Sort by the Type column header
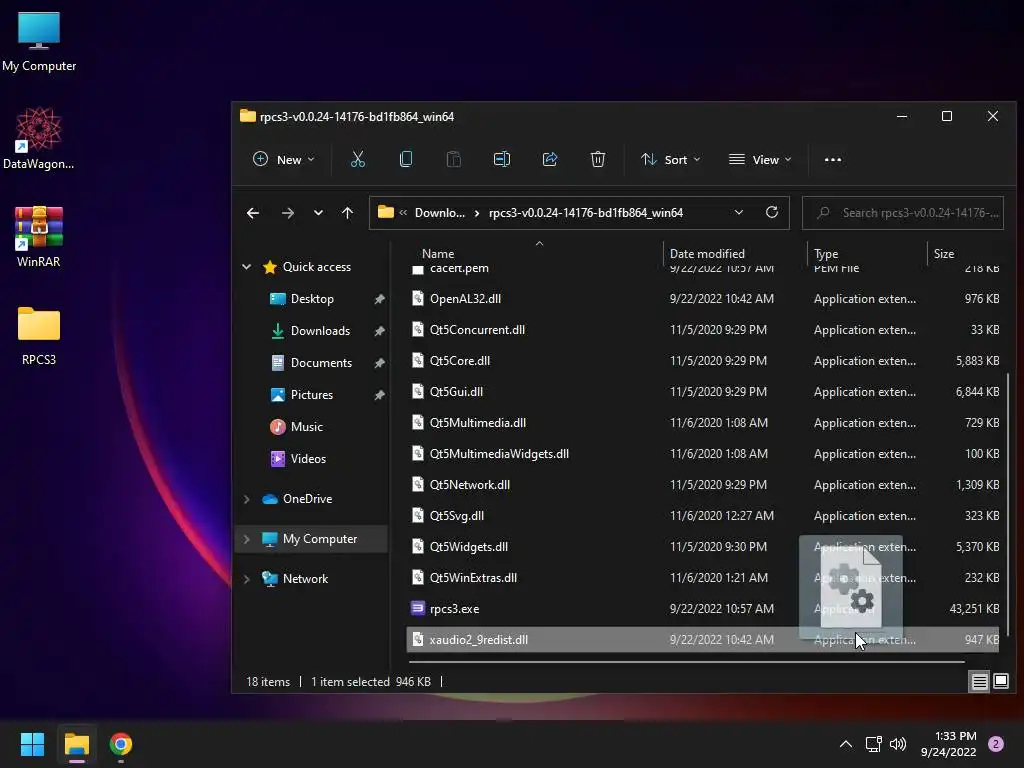The image size is (1024, 768). coord(826,253)
